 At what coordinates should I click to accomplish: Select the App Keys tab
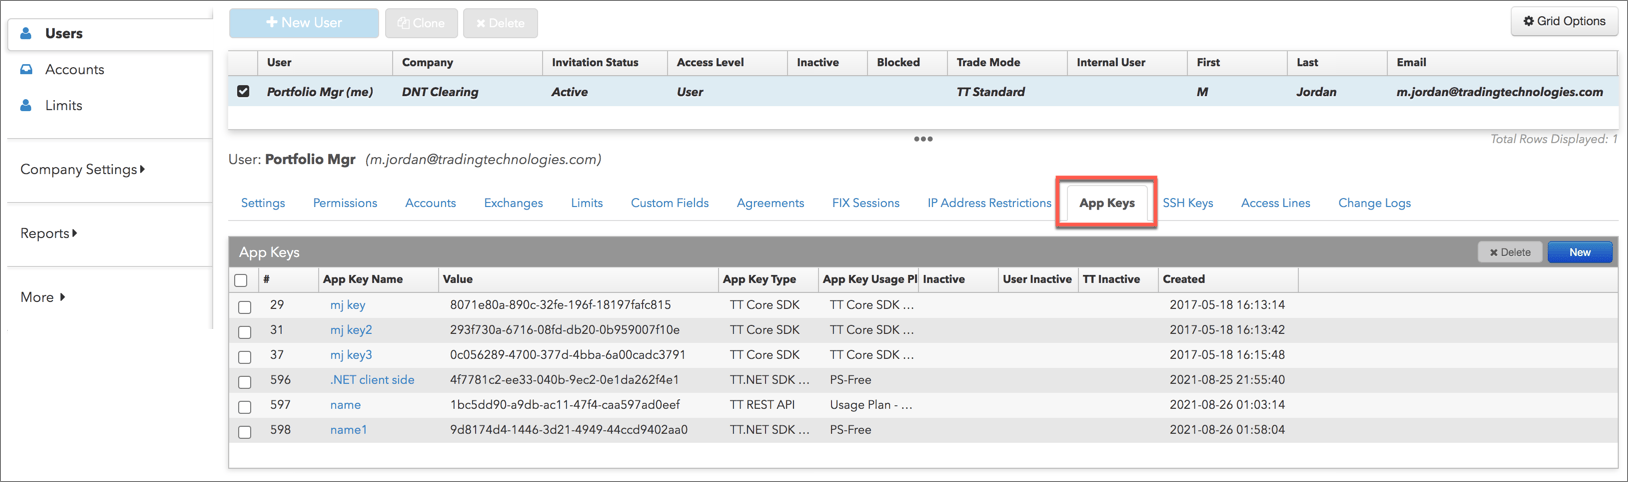[x=1107, y=203]
